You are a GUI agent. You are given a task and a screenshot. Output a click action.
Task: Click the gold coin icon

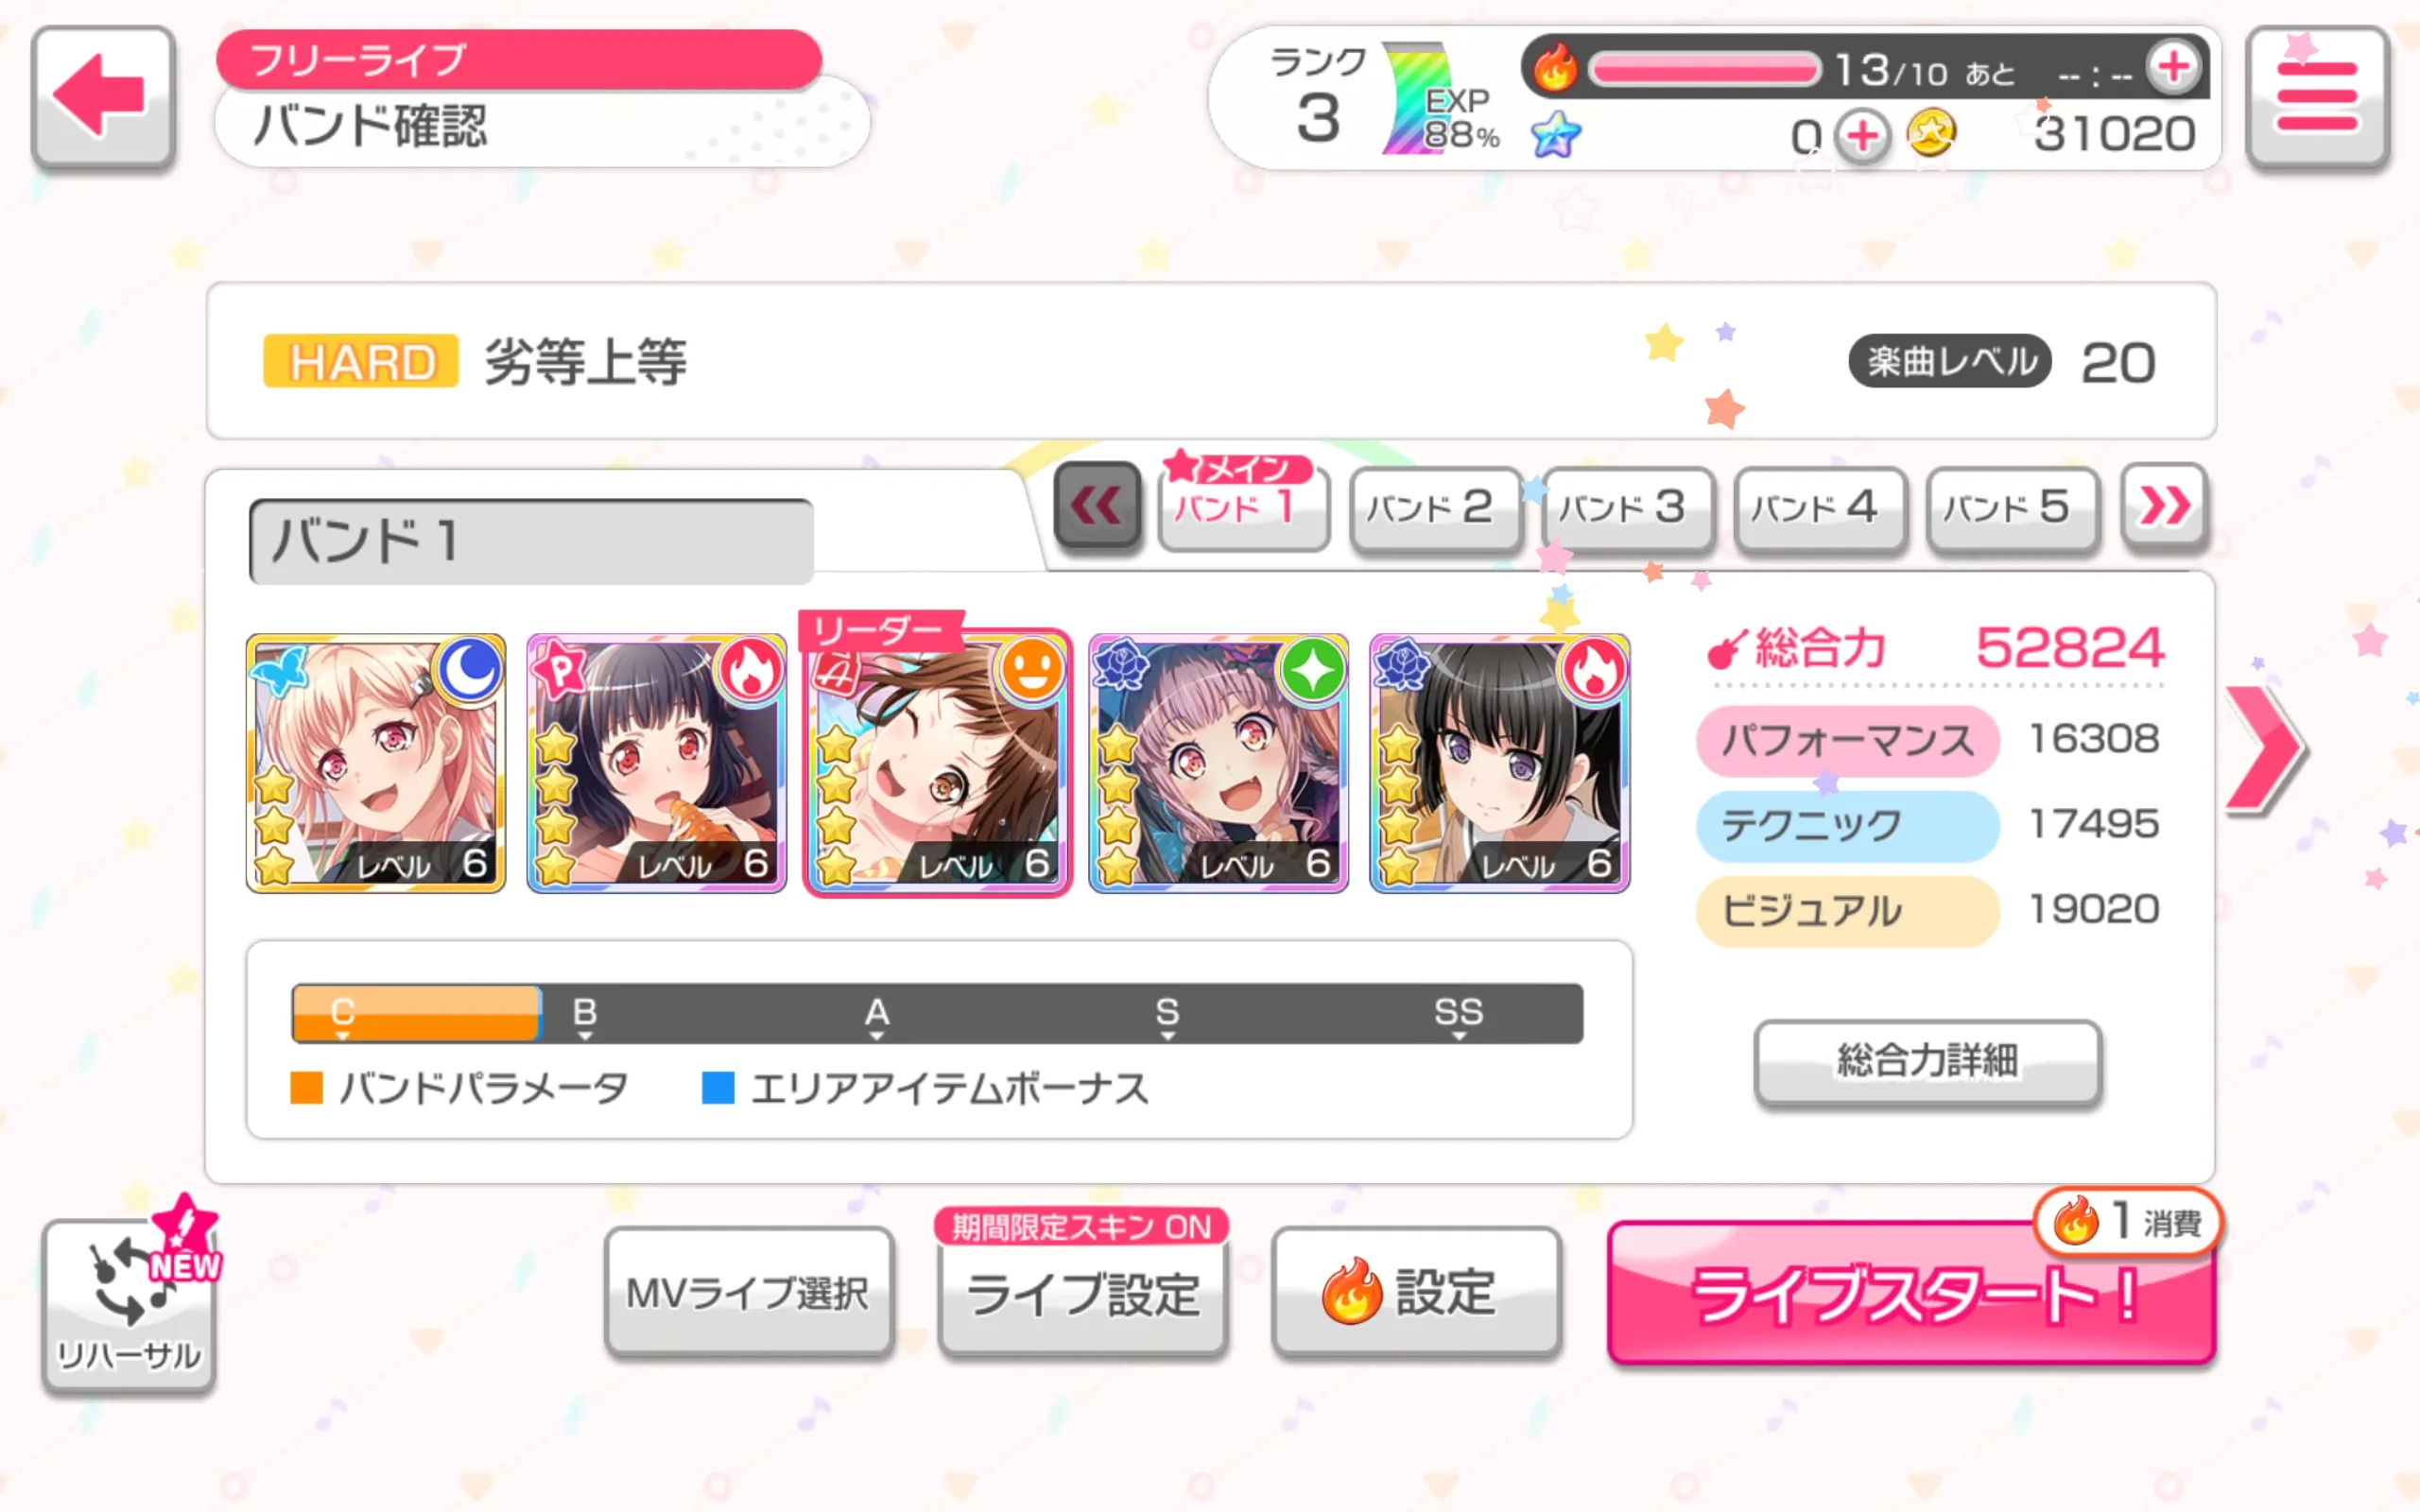pyautogui.click(x=1931, y=134)
